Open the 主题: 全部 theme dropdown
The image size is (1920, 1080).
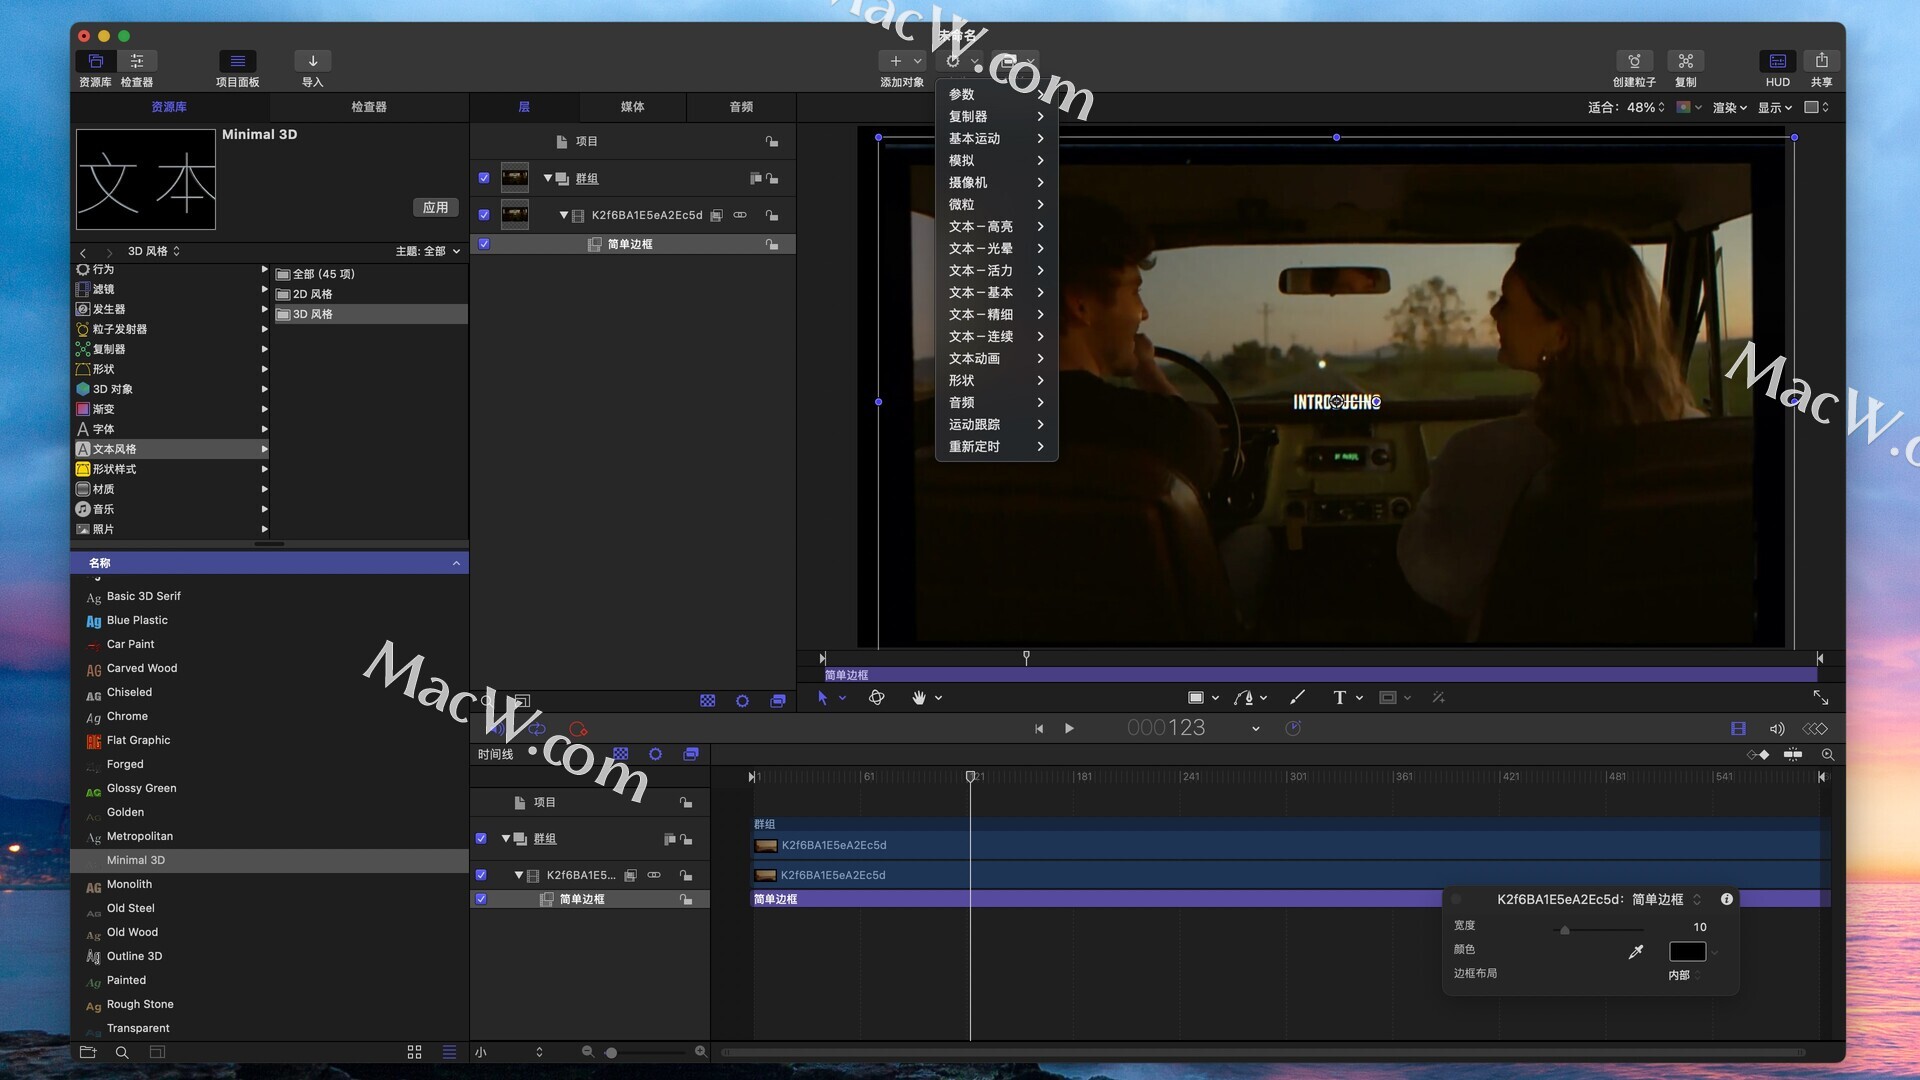428,251
